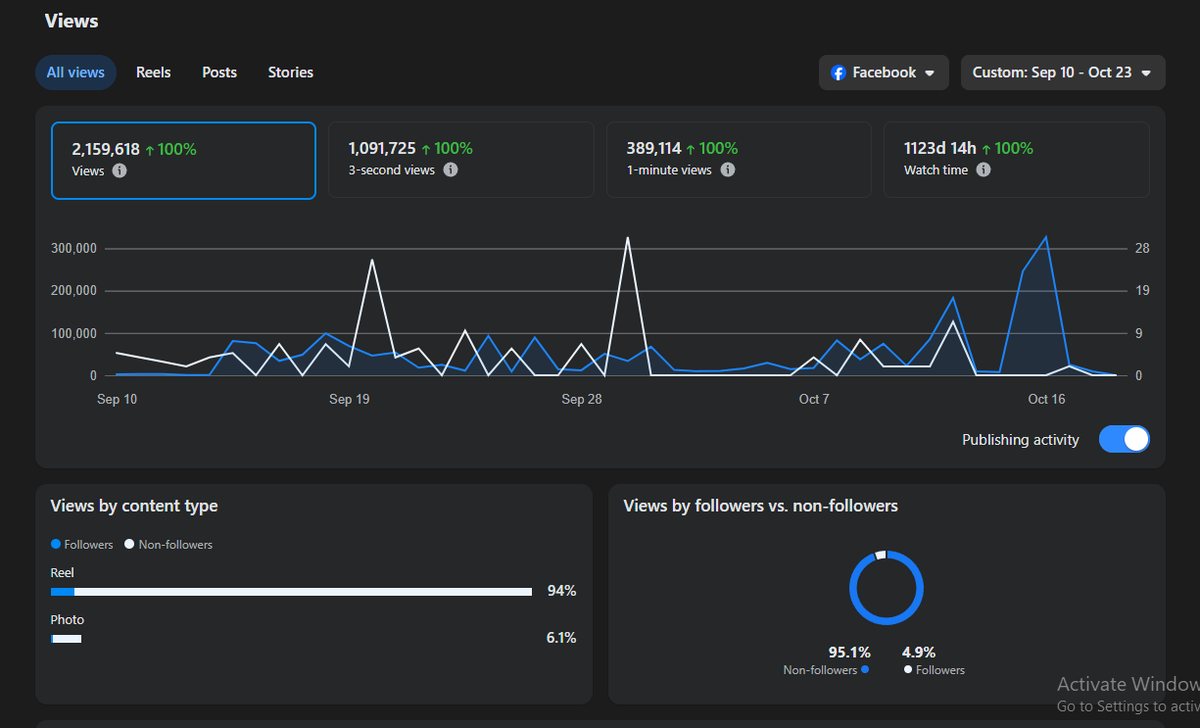
Task: Switch to the Reels tab
Action: coord(153,73)
